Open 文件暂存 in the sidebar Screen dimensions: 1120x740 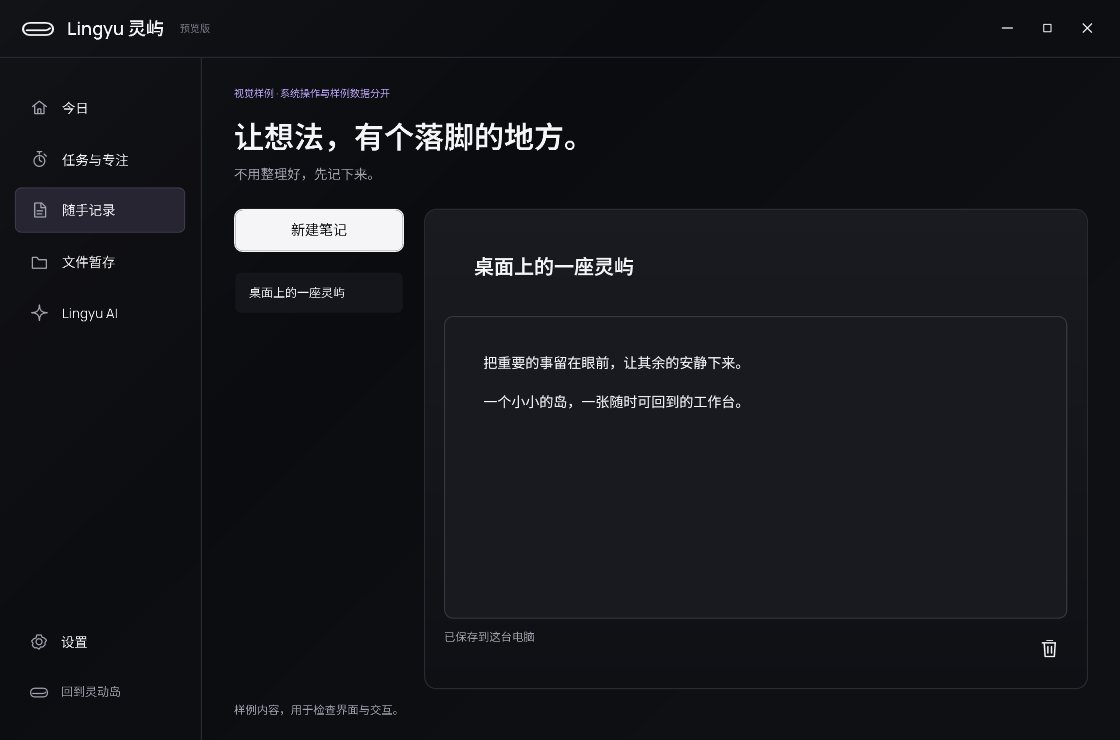(100, 262)
